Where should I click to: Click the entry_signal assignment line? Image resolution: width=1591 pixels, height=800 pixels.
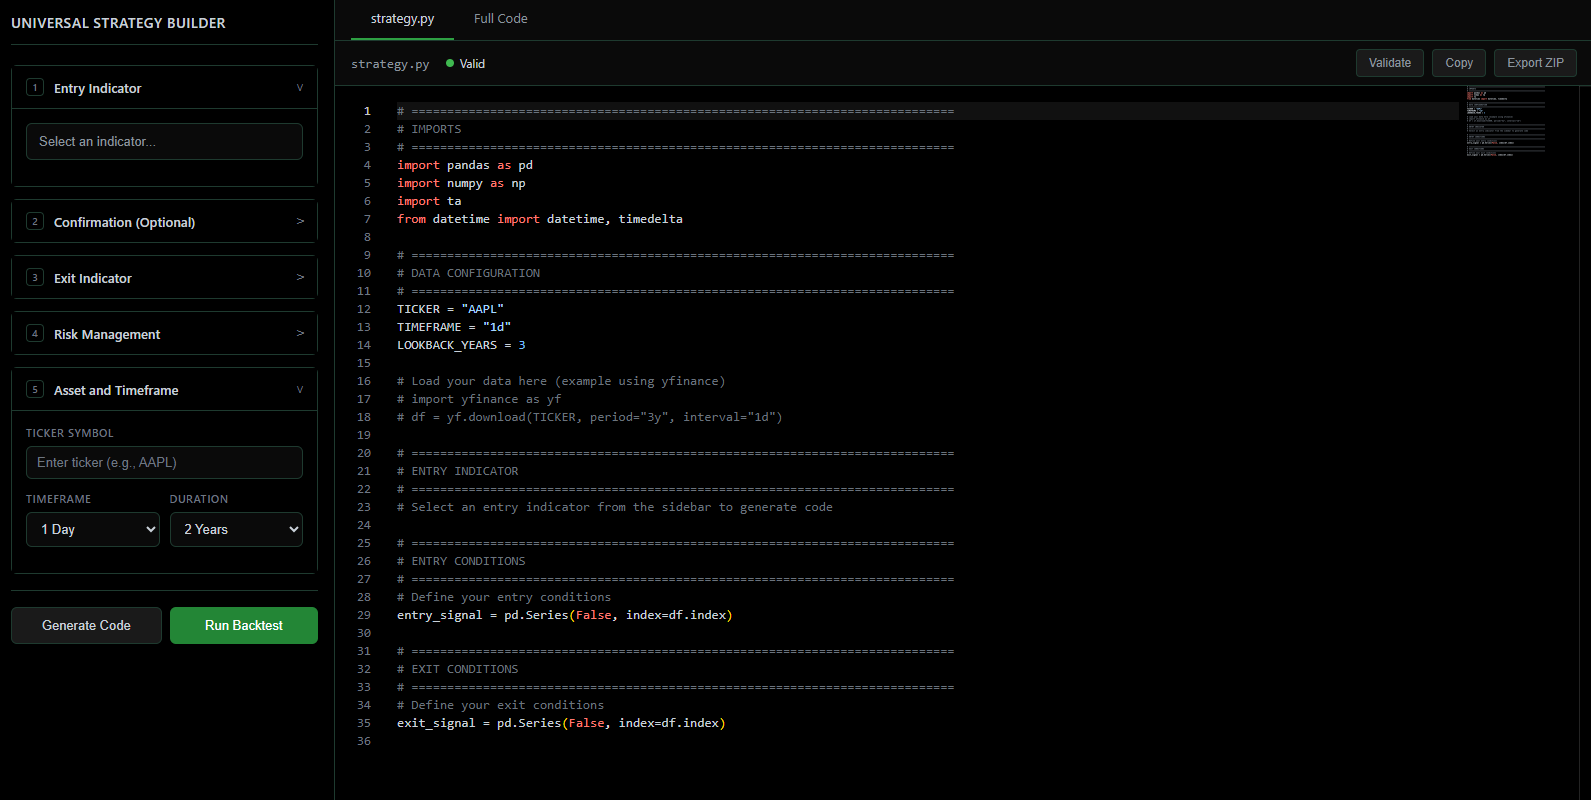tap(565, 615)
